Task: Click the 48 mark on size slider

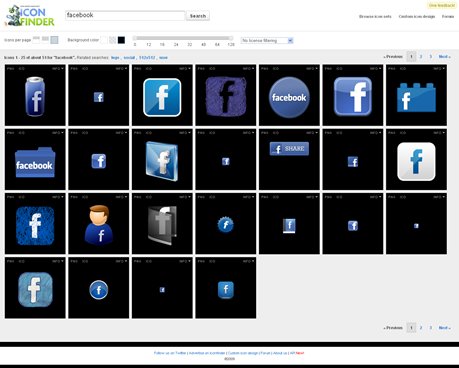Action: [203, 44]
